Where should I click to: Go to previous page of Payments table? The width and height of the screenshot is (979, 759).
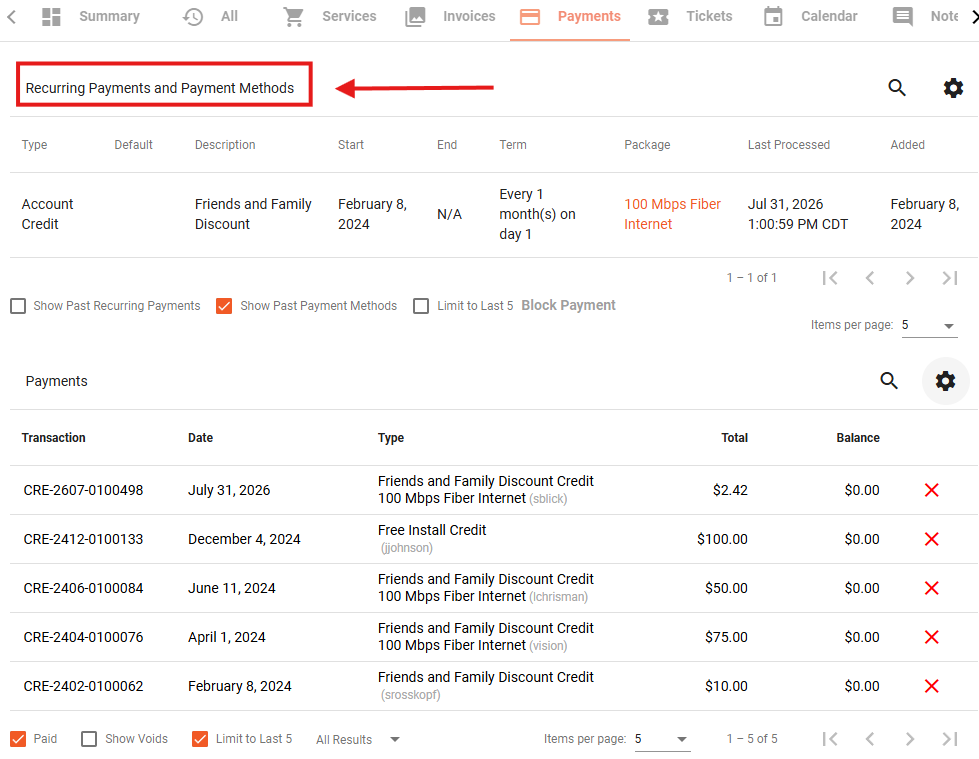870,739
